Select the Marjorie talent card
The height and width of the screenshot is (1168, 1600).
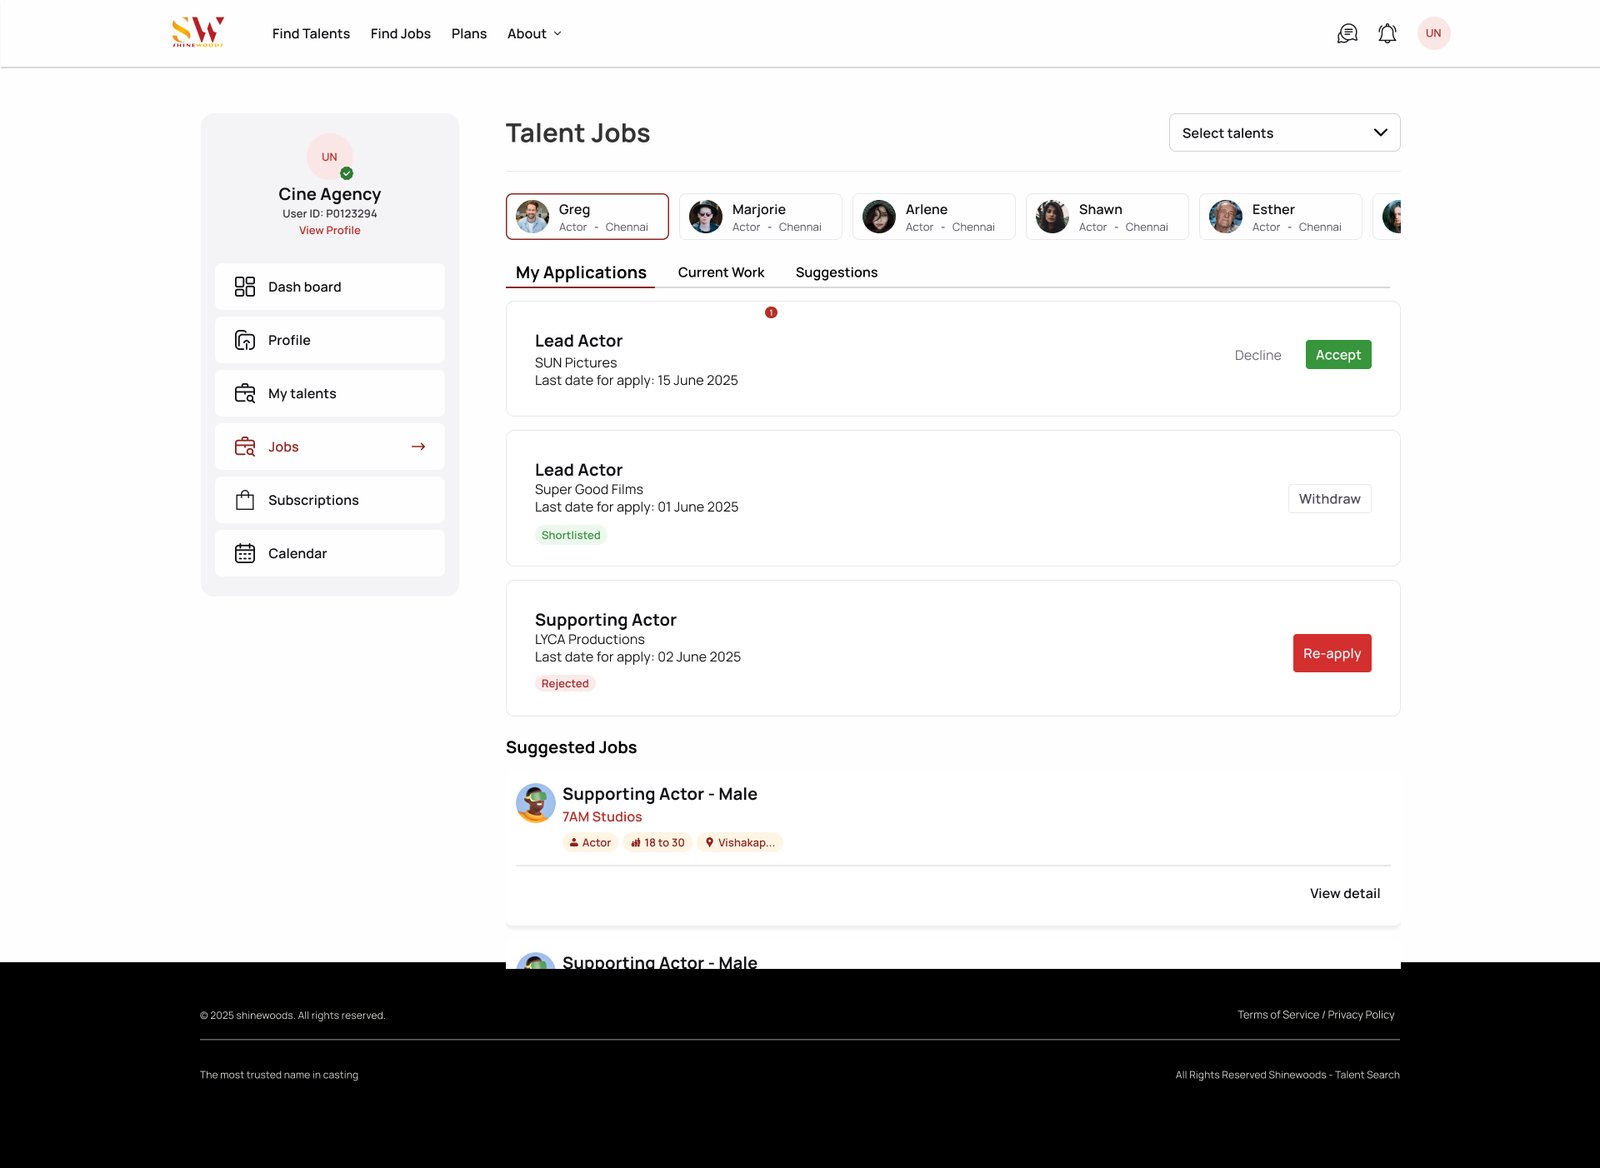click(760, 217)
